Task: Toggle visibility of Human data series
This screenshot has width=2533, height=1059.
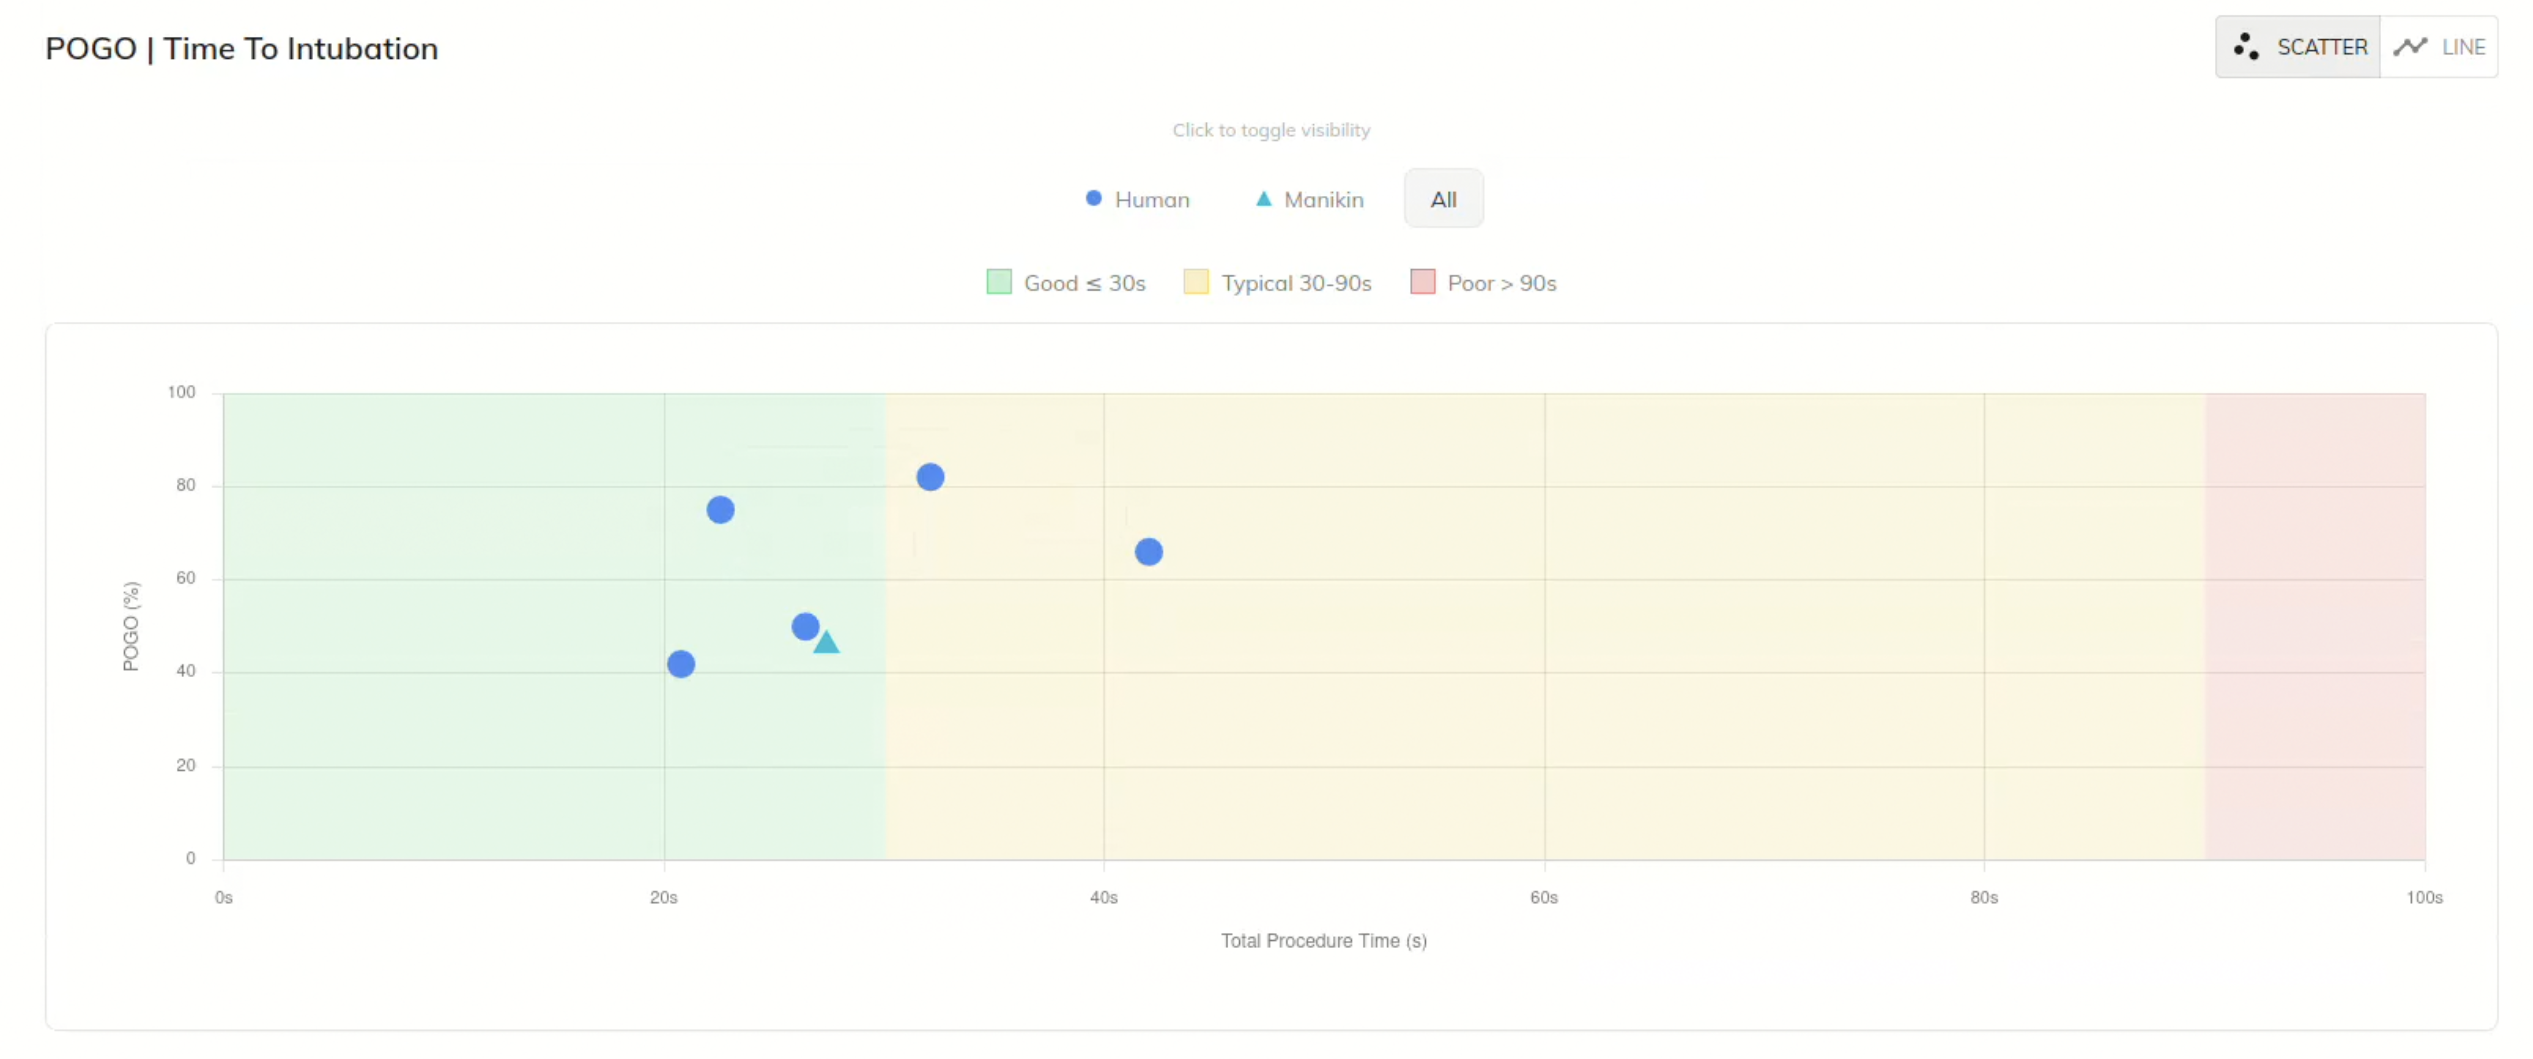Action: point(1139,199)
